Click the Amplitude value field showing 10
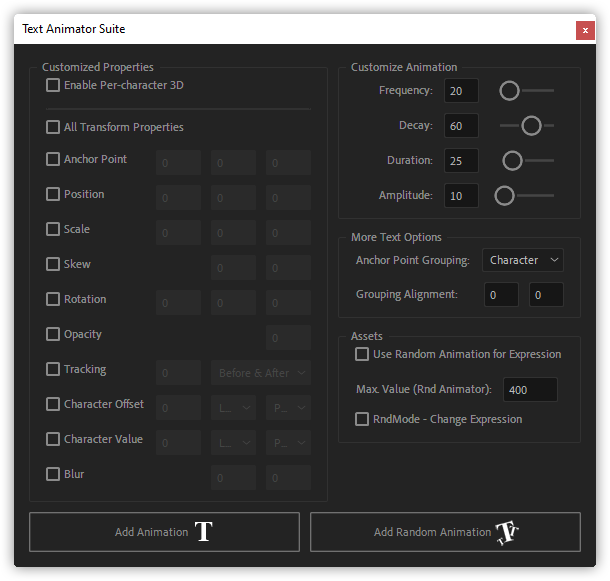The image size is (610, 581). (461, 196)
